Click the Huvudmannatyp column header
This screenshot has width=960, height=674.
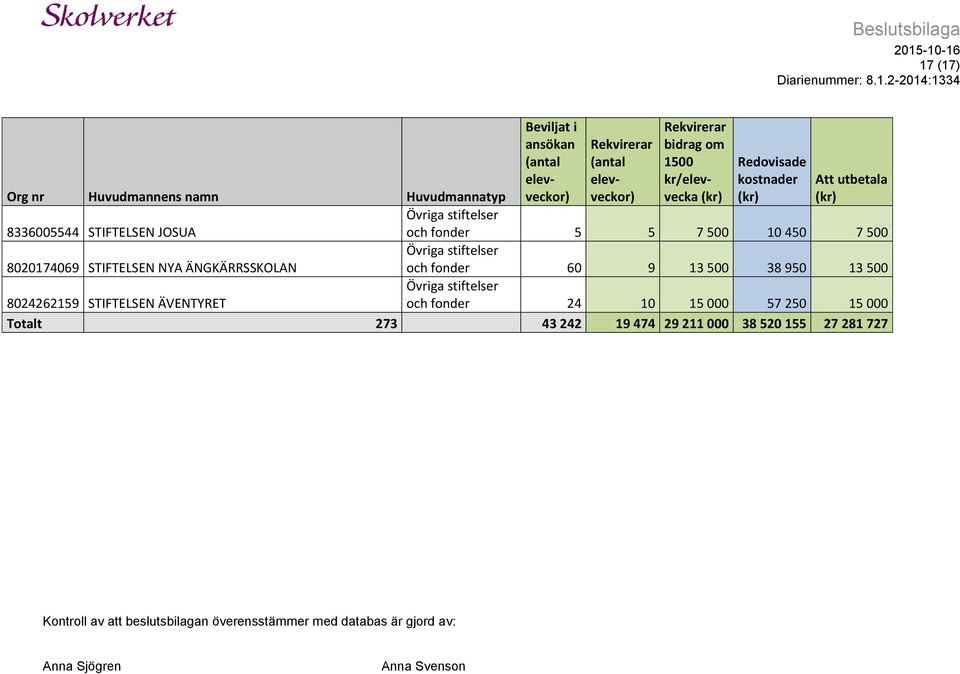click(461, 162)
